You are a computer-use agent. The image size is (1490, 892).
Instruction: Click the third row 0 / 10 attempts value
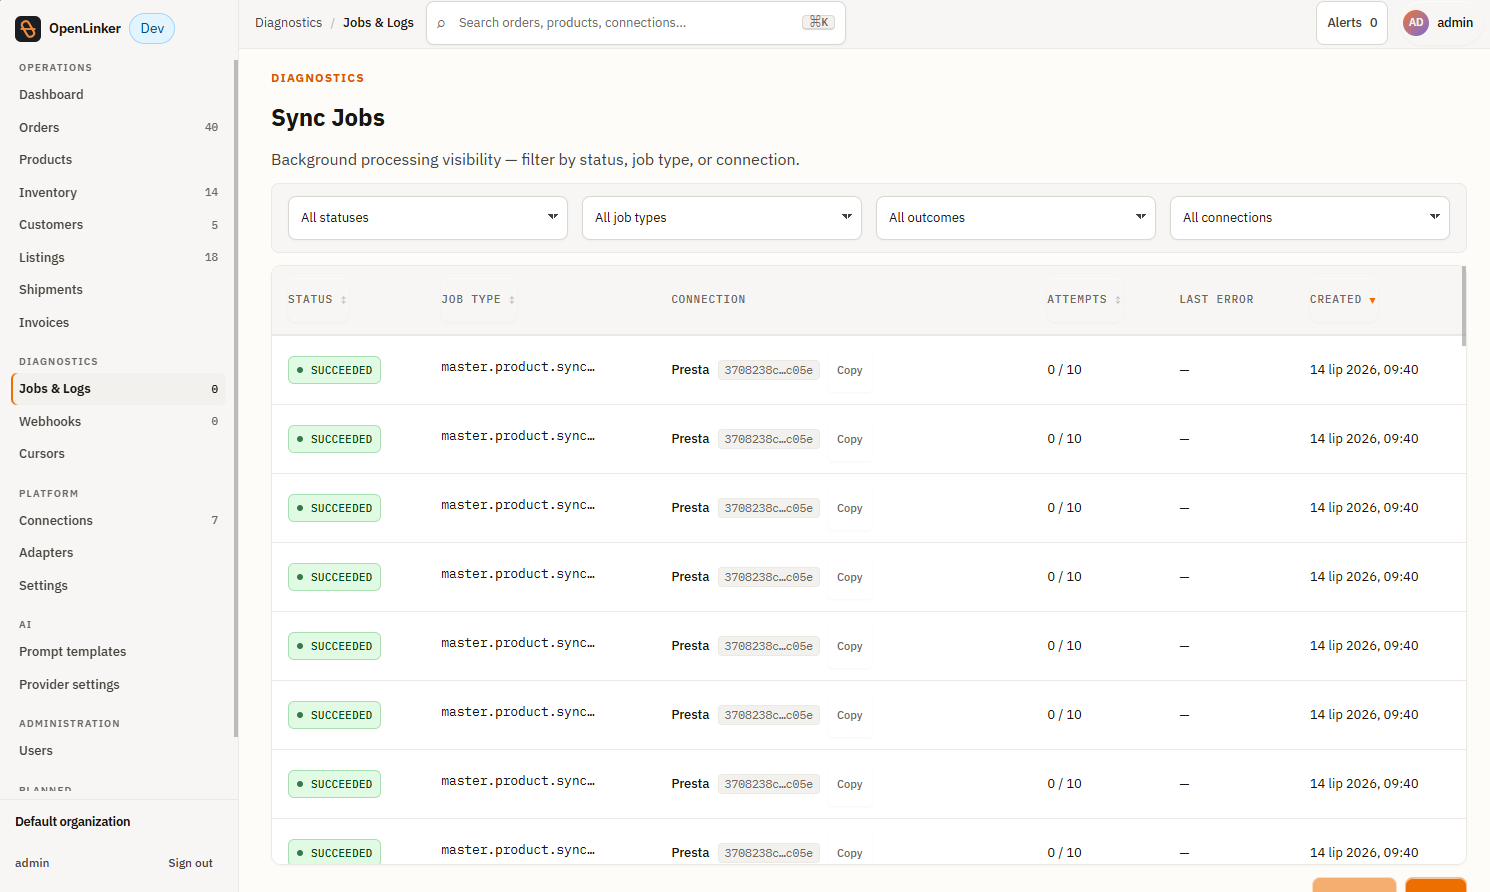click(x=1064, y=508)
